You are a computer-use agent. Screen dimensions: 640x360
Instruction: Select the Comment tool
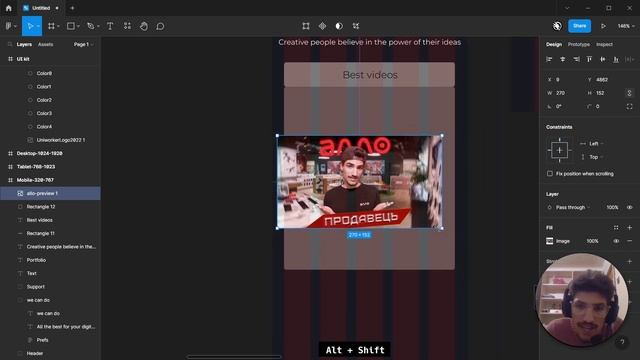point(160,26)
